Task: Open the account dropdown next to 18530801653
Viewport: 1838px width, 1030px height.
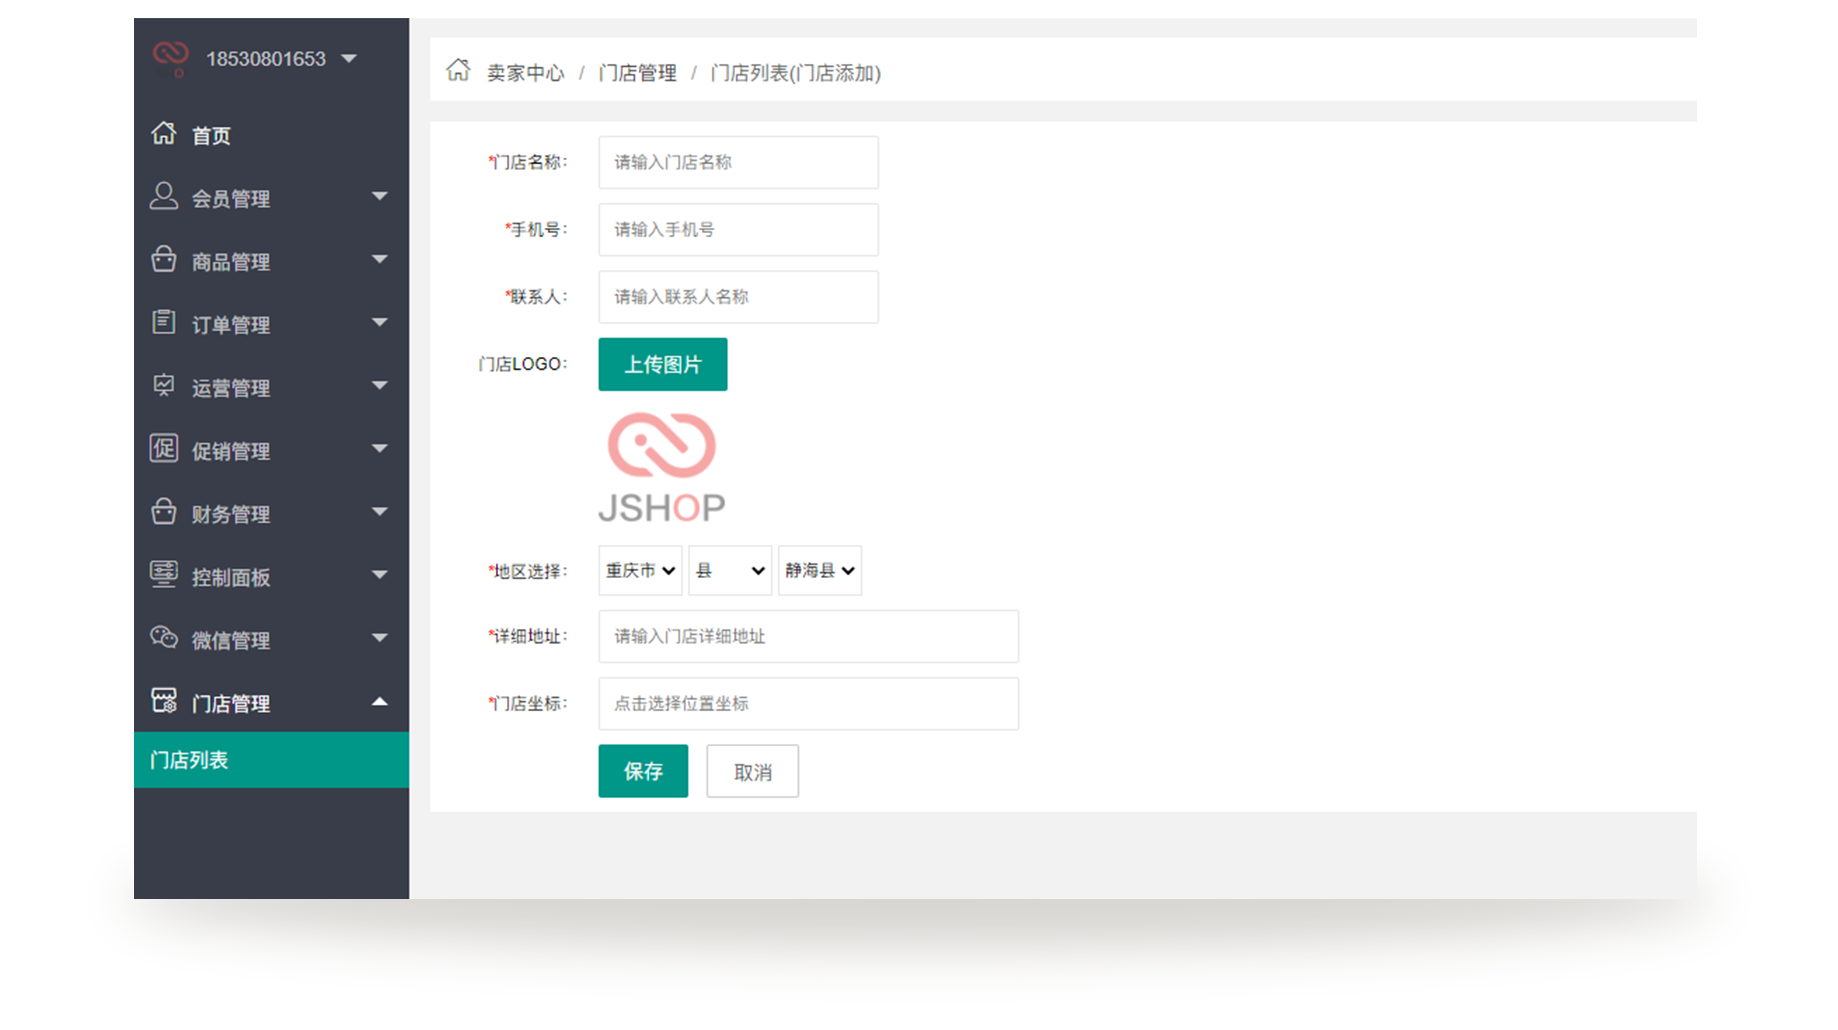Action: click(x=349, y=59)
